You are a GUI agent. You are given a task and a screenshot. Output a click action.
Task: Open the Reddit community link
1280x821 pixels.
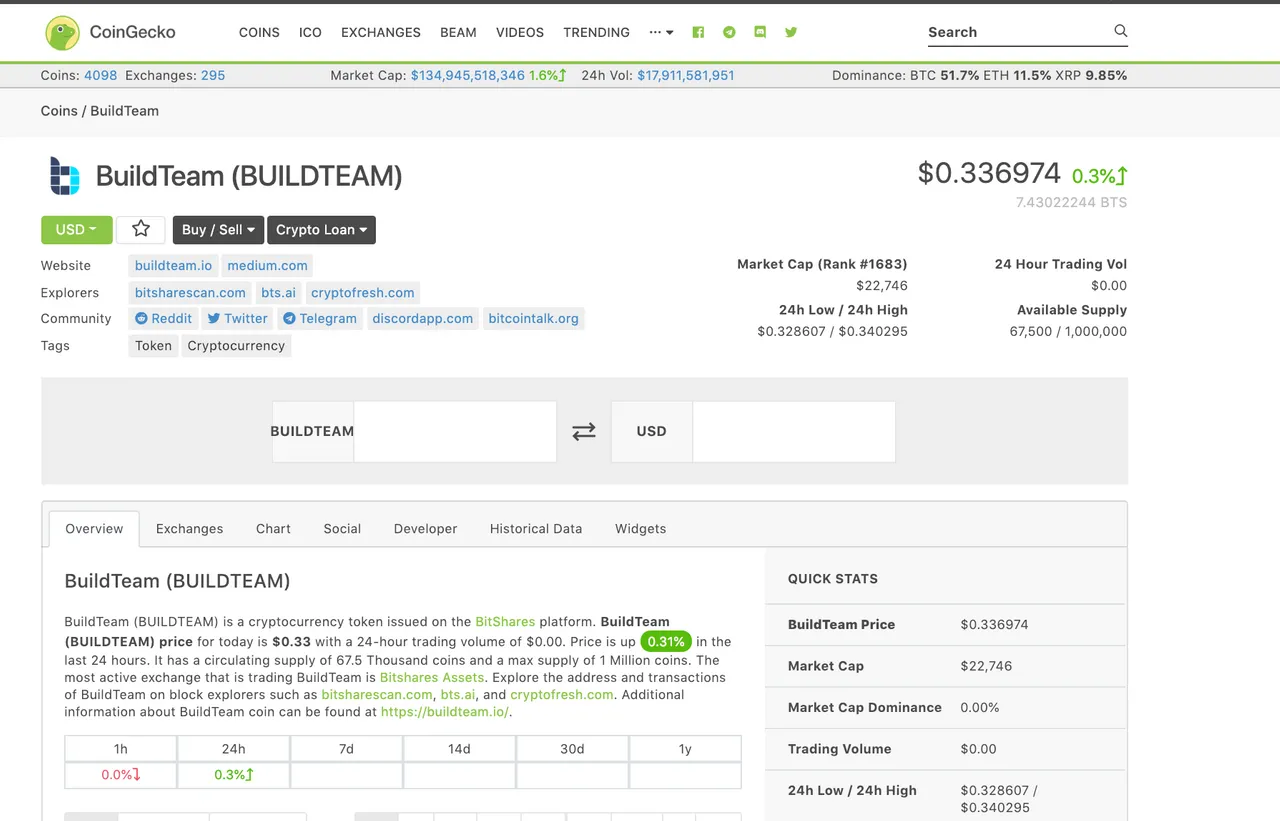pyautogui.click(x=164, y=318)
